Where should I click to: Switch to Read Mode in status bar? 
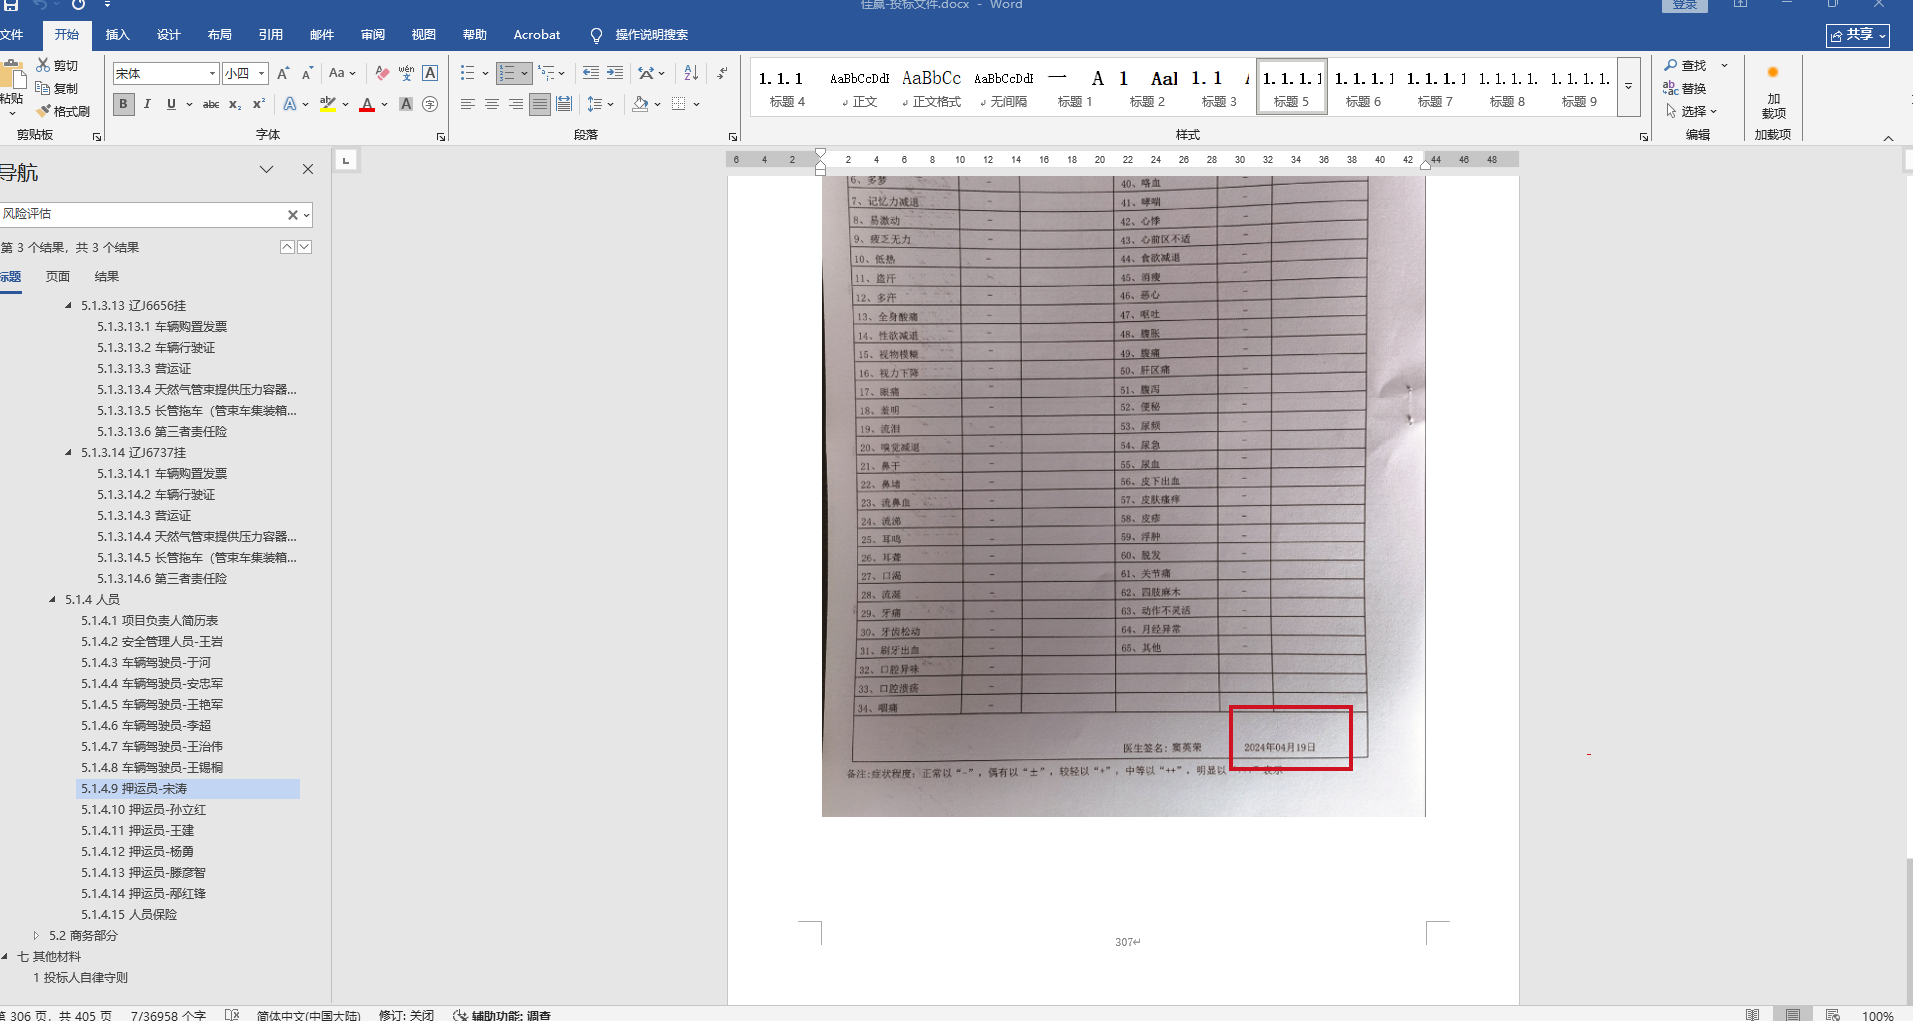click(x=1752, y=1014)
